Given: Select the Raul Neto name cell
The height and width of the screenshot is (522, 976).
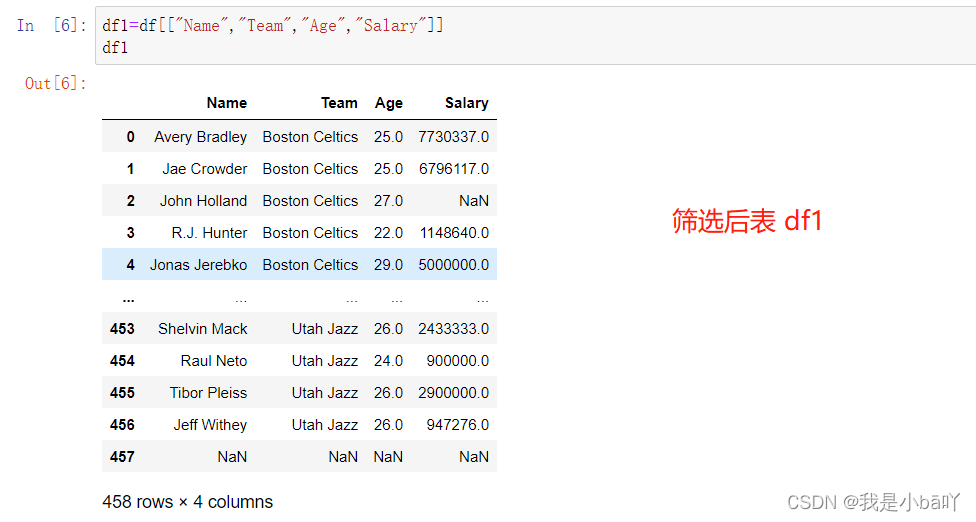Looking at the screenshot, I should [x=214, y=361].
